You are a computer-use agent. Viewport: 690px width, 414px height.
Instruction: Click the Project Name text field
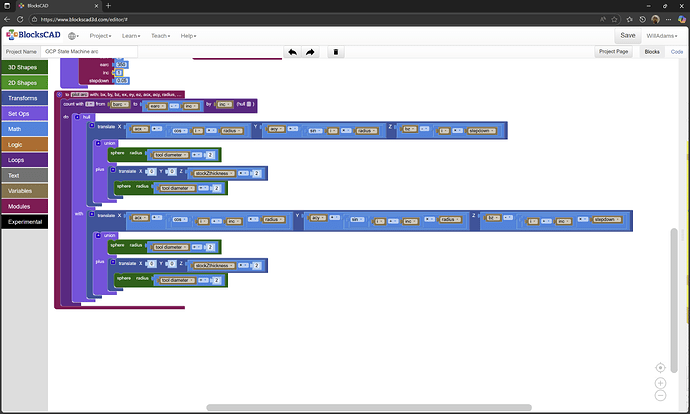pos(88,51)
